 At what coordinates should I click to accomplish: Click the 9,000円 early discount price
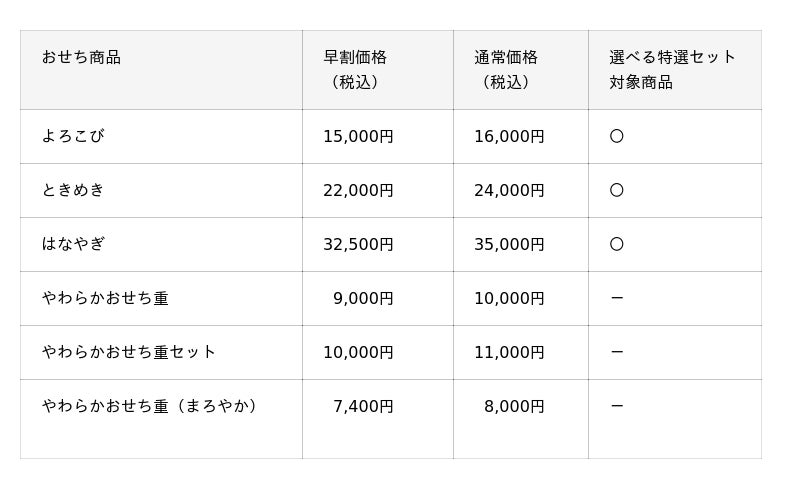click(363, 299)
